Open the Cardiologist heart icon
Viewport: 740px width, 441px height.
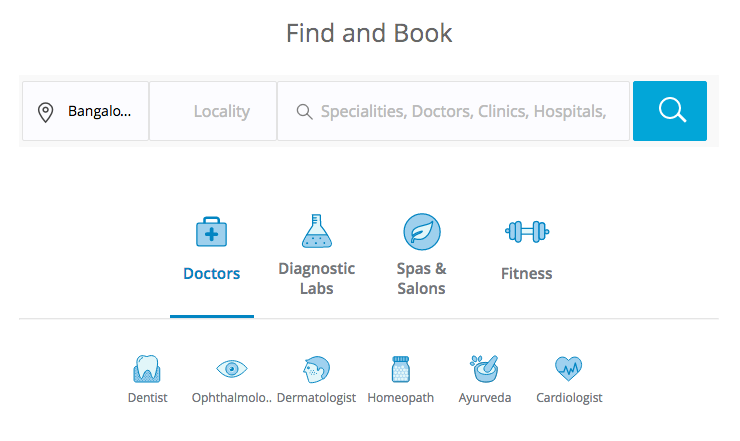tap(569, 369)
